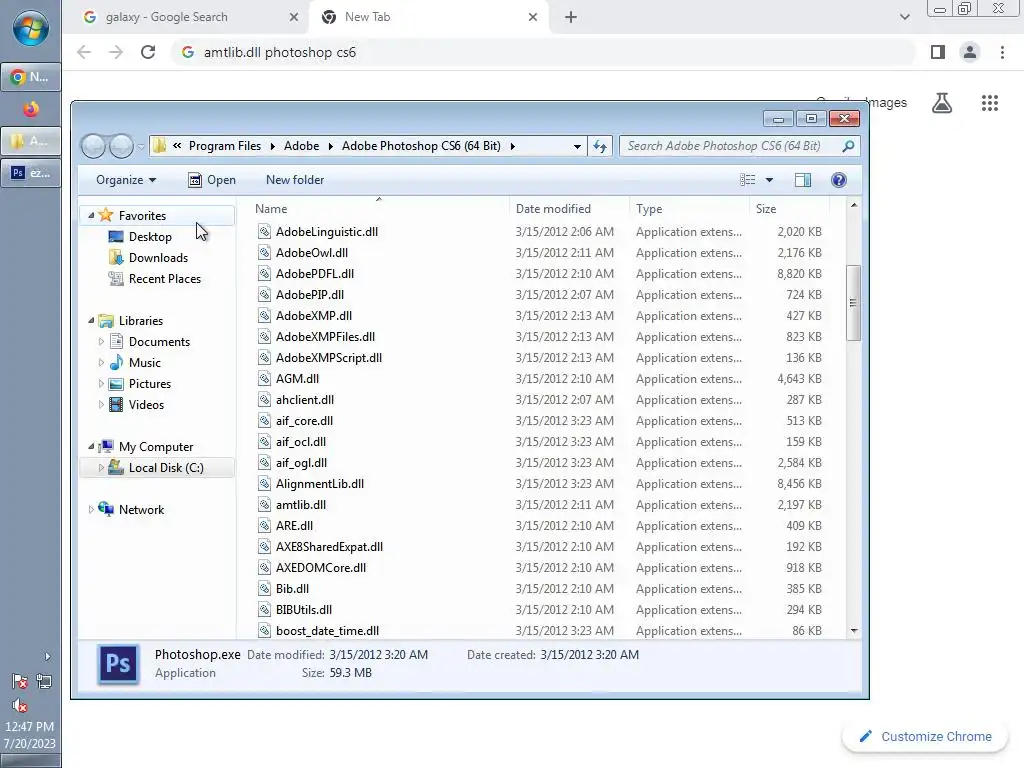Click the network tray icon
The height and width of the screenshot is (768, 1024).
[44, 682]
